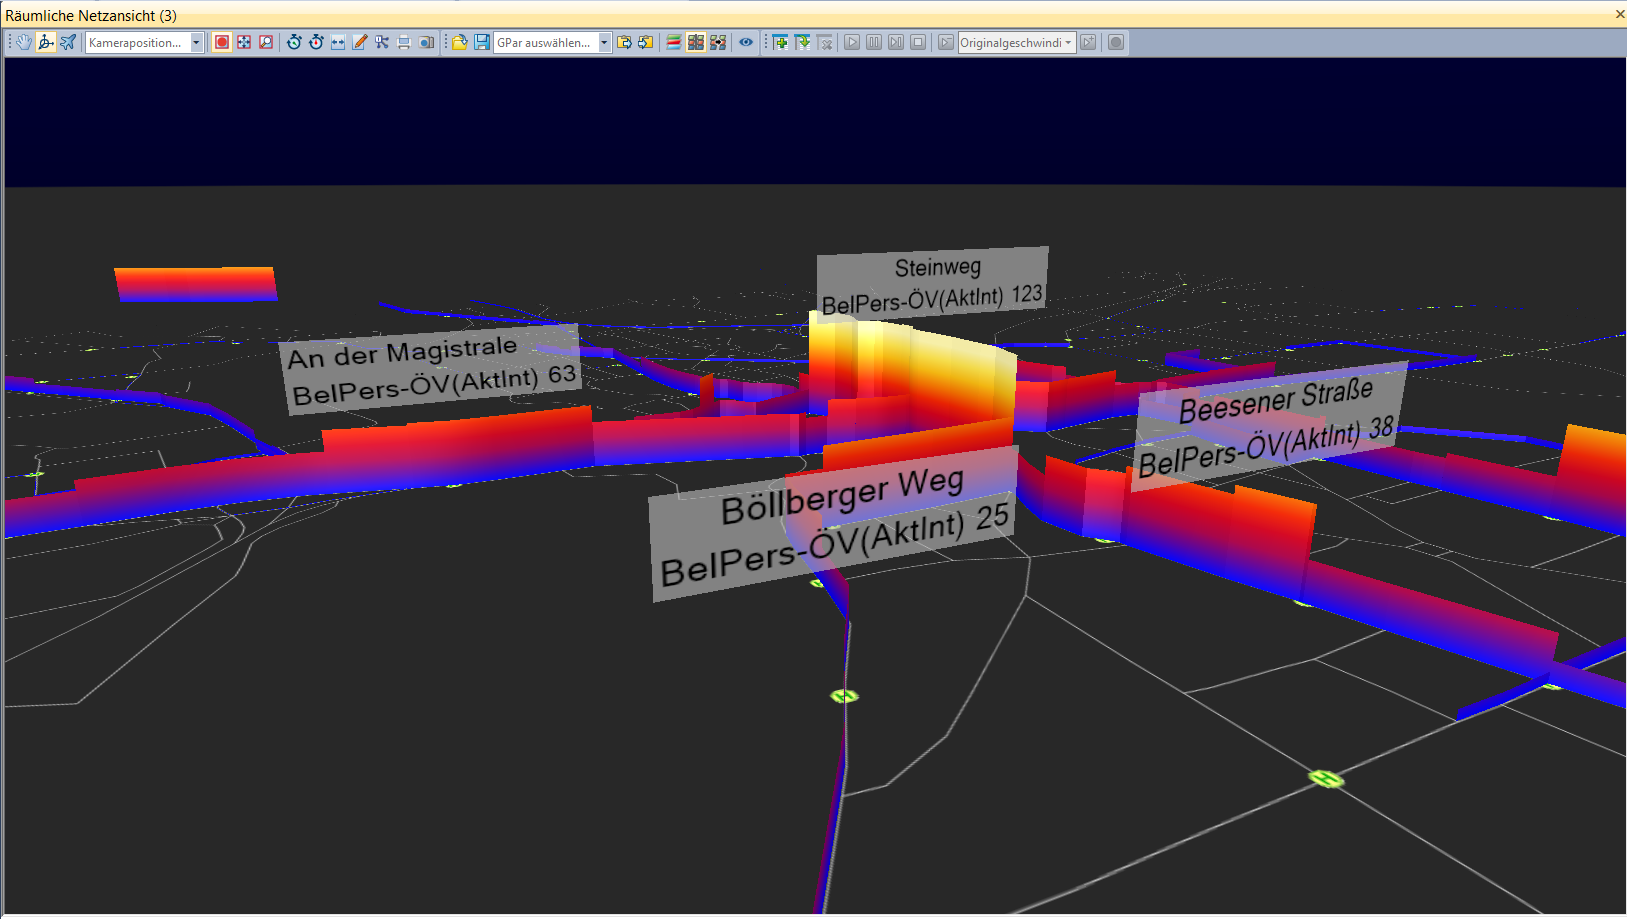Activate the airplane flight mode tool

pos(68,42)
